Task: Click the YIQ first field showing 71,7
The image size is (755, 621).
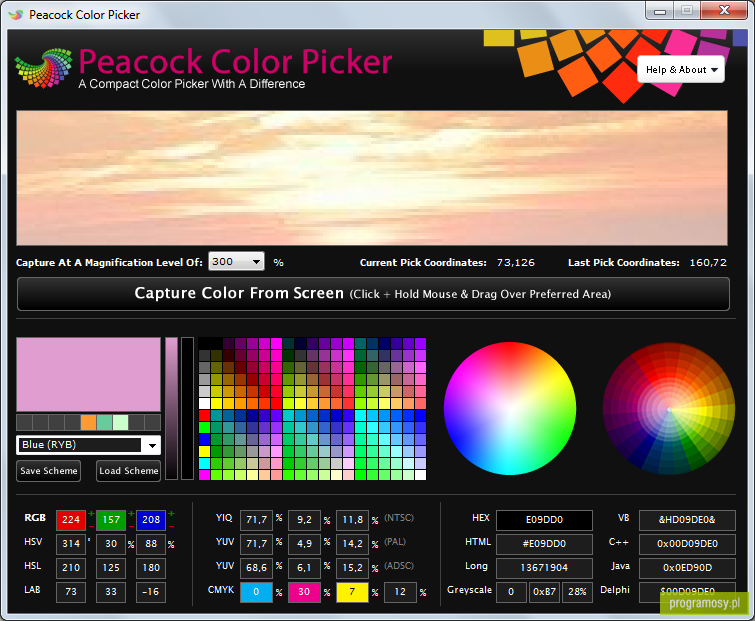Action: click(256, 520)
